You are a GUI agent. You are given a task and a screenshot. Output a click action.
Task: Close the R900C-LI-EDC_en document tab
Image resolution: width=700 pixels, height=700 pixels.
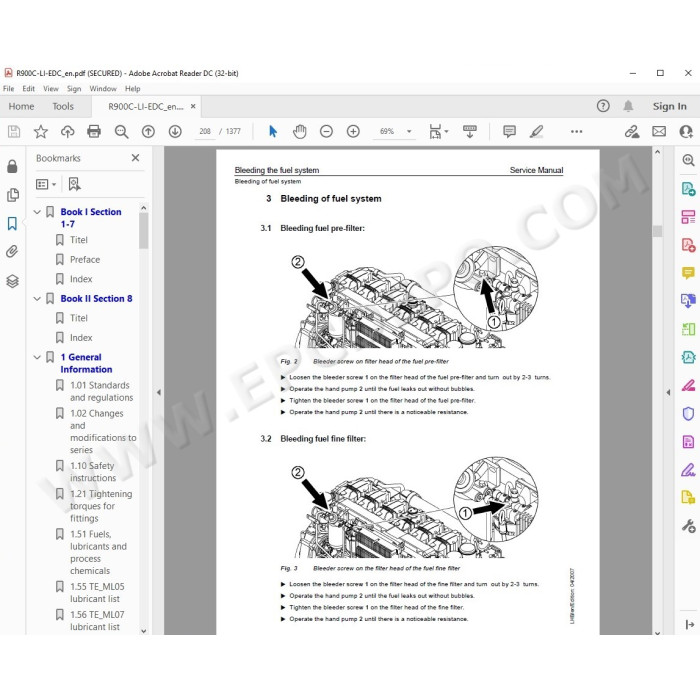193,106
